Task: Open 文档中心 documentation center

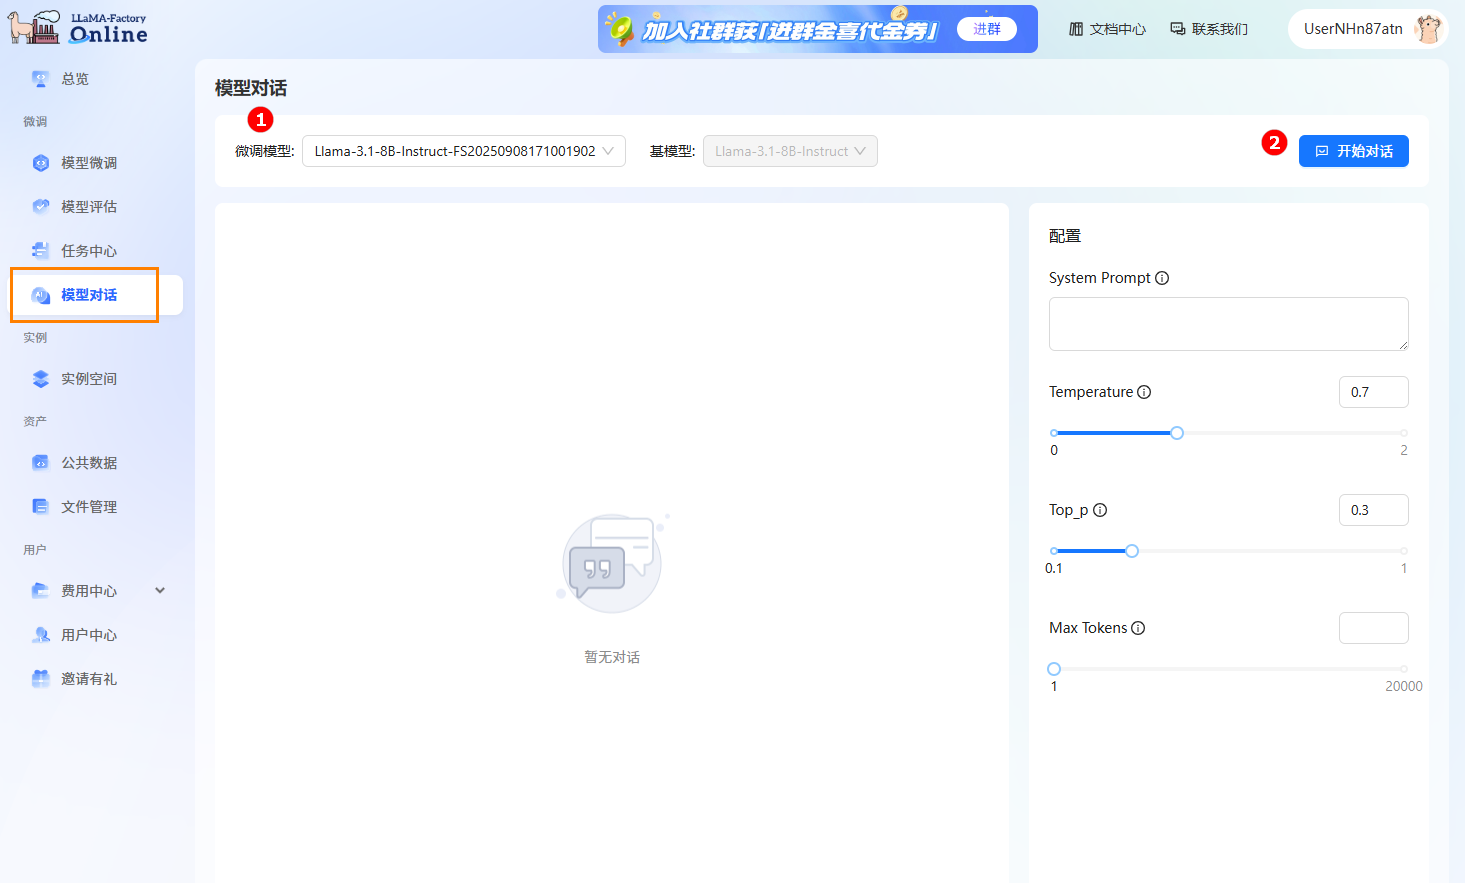Action: click(x=1107, y=29)
